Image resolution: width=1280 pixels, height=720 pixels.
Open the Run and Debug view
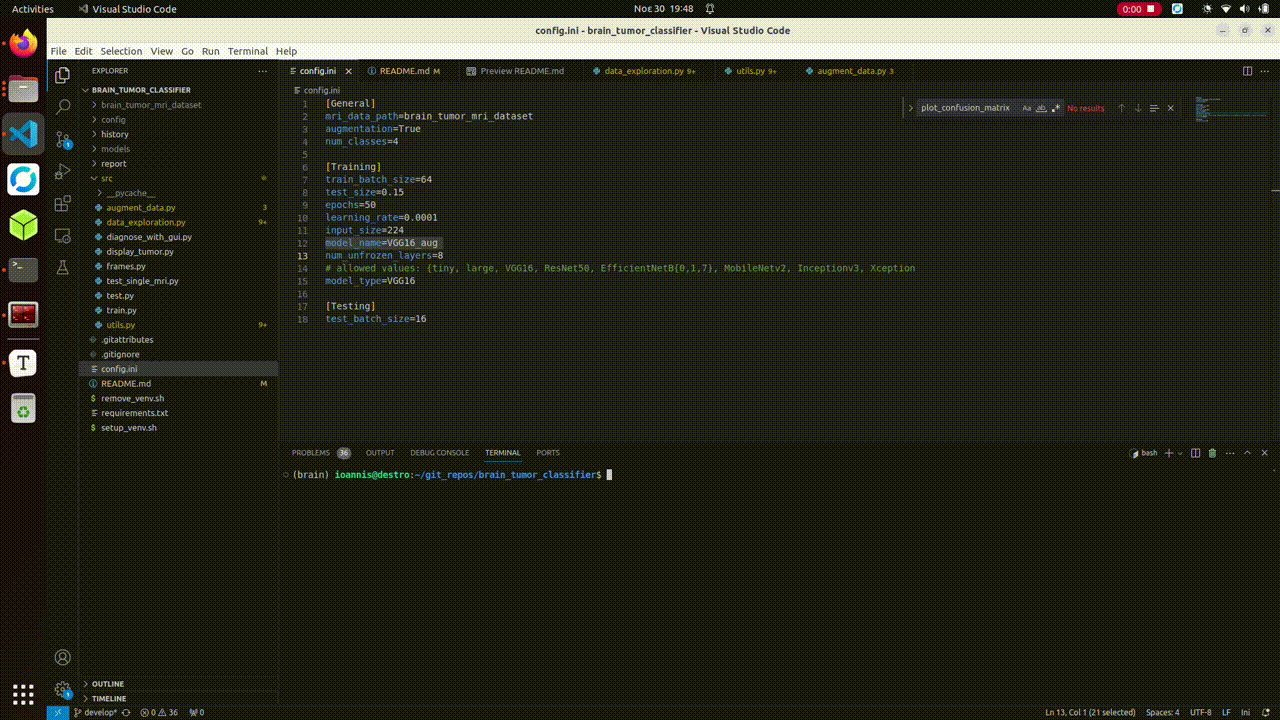[62, 171]
